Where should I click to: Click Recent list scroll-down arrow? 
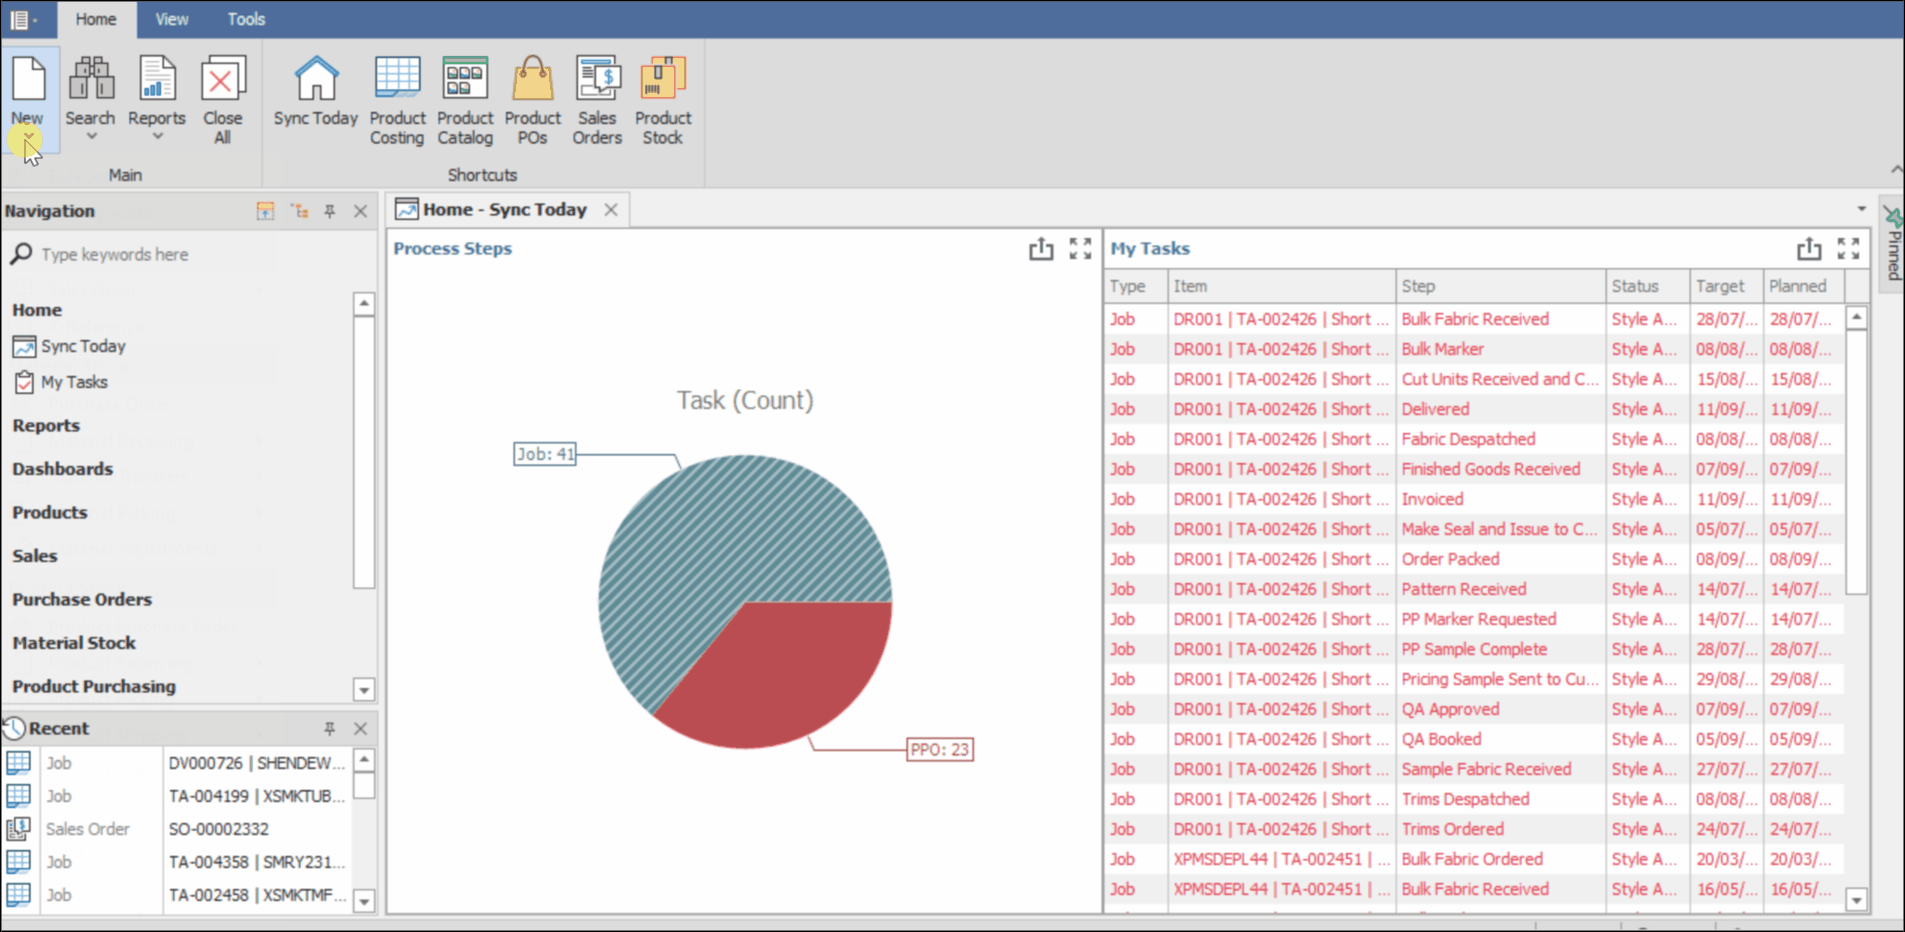[x=364, y=901]
